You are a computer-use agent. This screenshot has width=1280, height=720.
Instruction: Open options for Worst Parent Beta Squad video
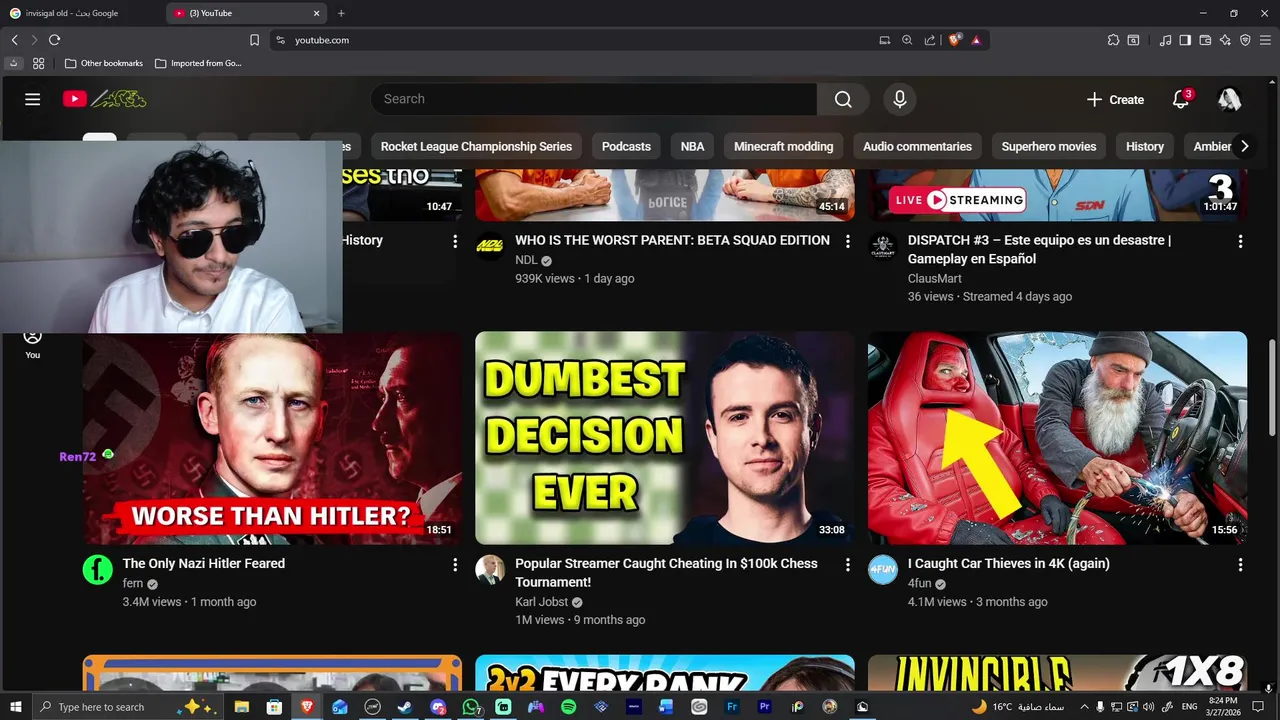[847, 241]
